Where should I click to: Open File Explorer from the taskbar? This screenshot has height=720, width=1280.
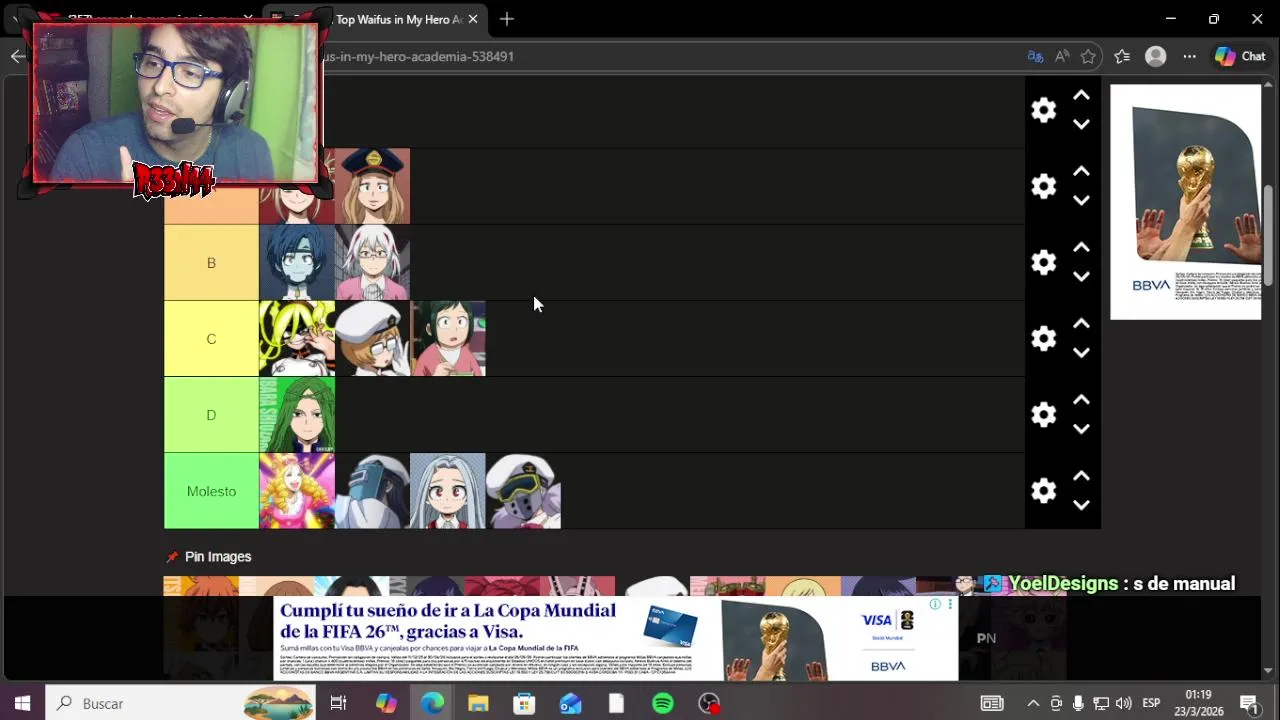click(478, 703)
